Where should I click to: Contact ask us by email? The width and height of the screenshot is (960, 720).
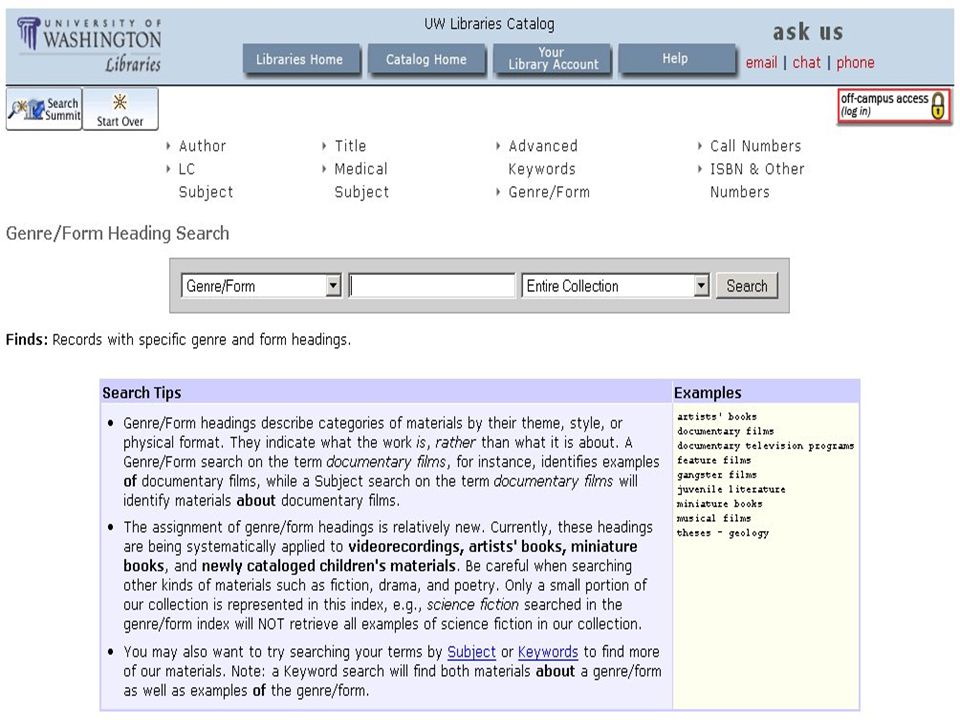(x=761, y=62)
